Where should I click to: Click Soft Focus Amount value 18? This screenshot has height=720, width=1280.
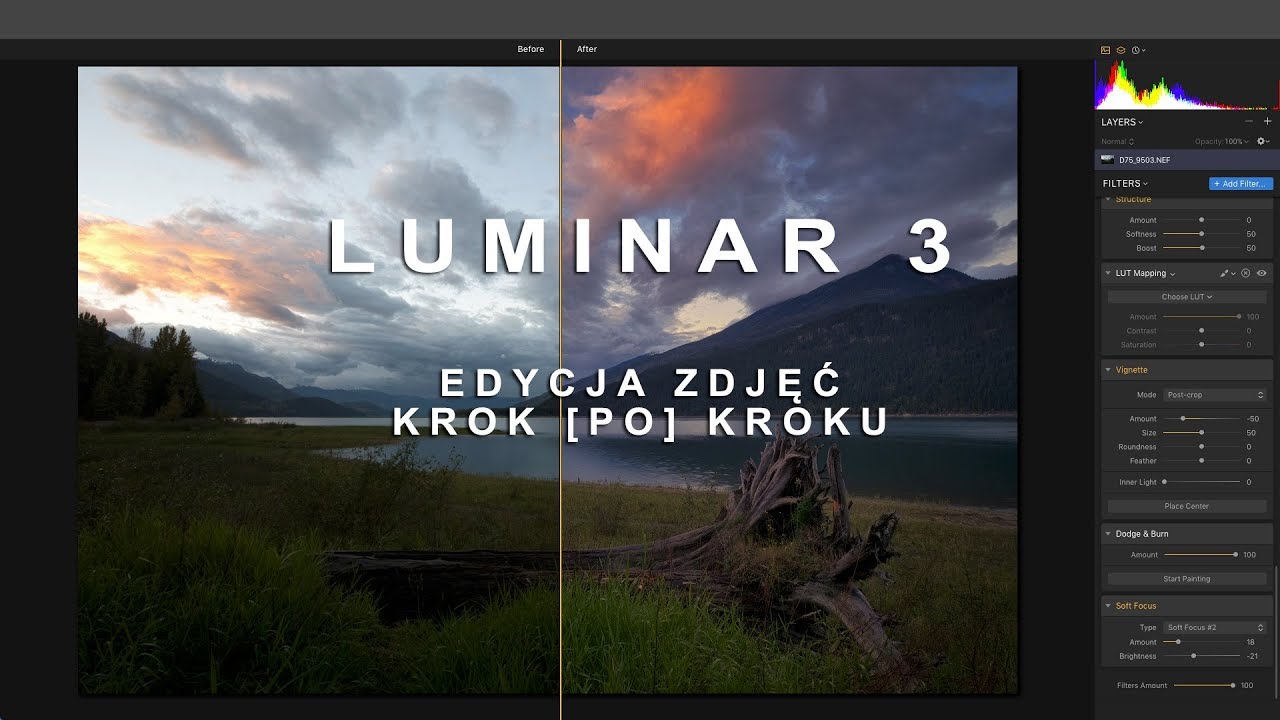point(1250,642)
